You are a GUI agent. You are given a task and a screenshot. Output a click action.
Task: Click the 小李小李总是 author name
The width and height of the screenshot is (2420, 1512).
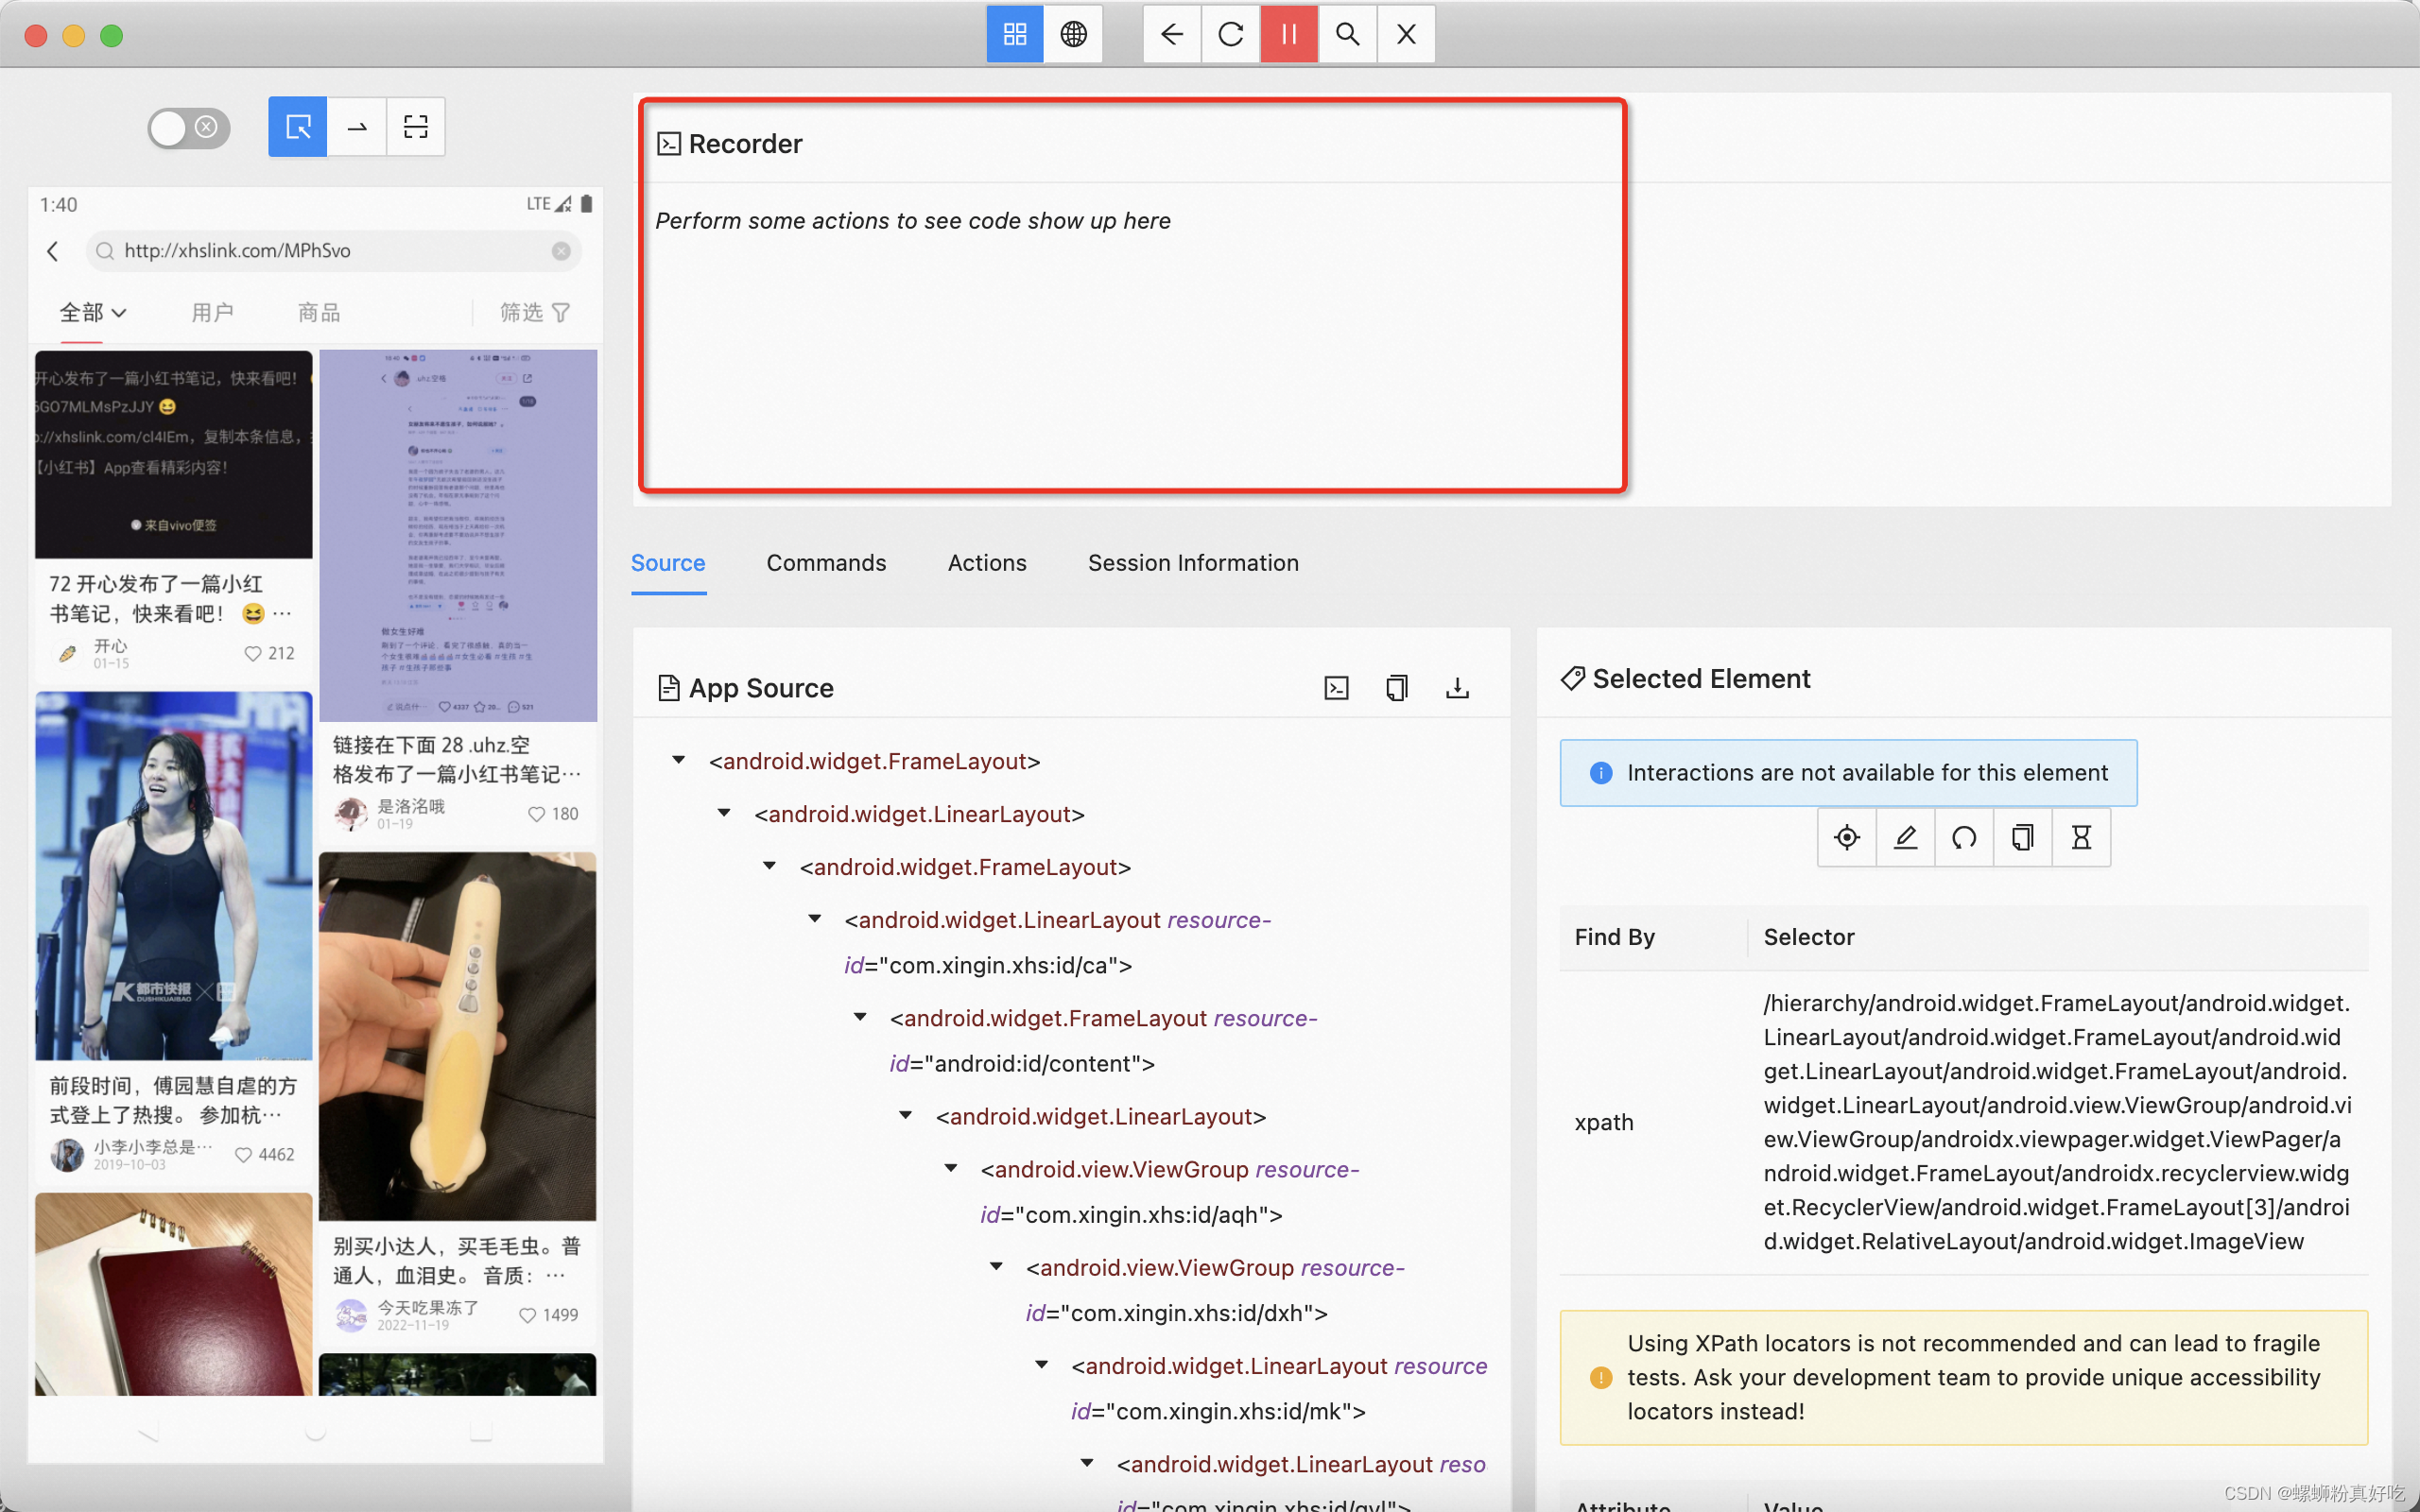pos(153,1146)
